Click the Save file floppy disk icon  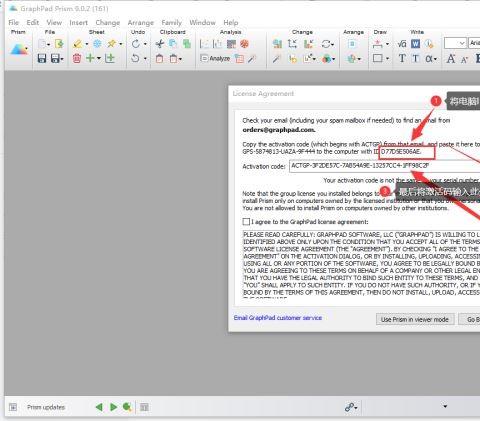click(x=42, y=58)
